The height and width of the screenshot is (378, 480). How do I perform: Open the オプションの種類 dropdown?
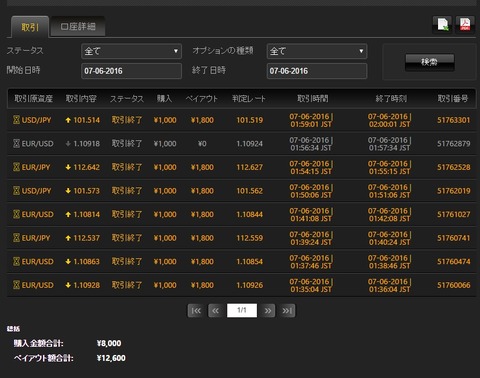point(317,51)
